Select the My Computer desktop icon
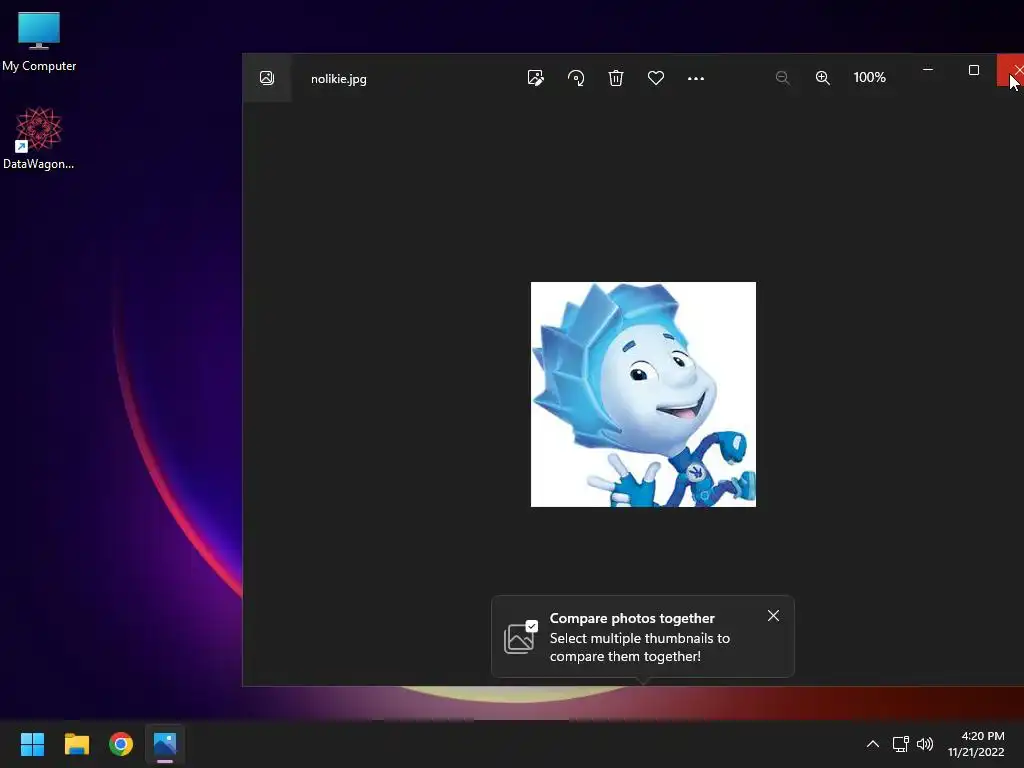The height and width of the screenshot is (768, 1024). click(x=39, y=41)
